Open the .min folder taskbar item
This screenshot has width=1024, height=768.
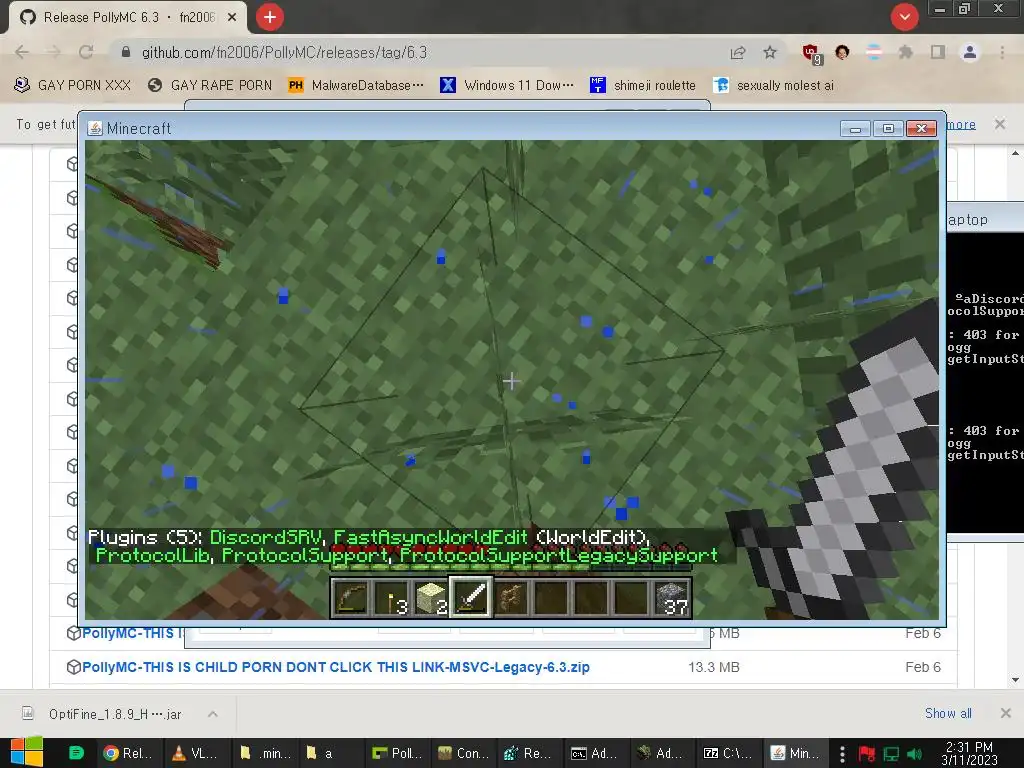264,753
